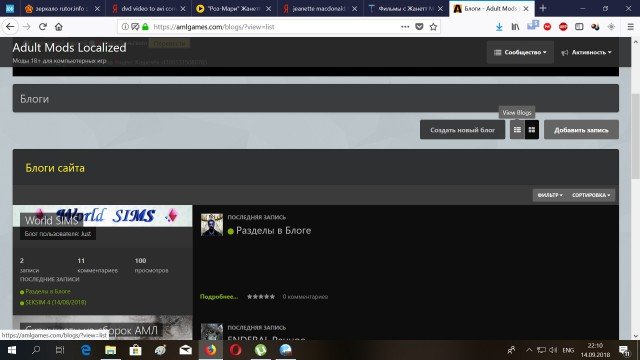The height and width of the screenshot is (360, 640).
Task: Switch to list view for blogs
Action: coord(517,130)
